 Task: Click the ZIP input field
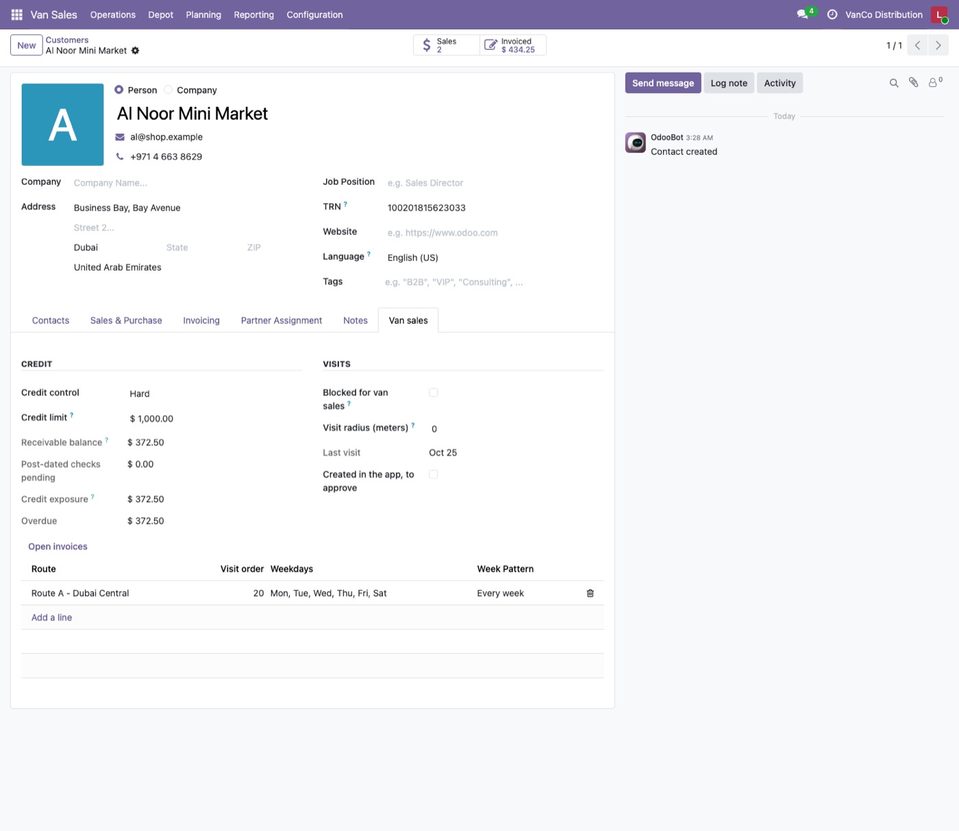[273, 248]
